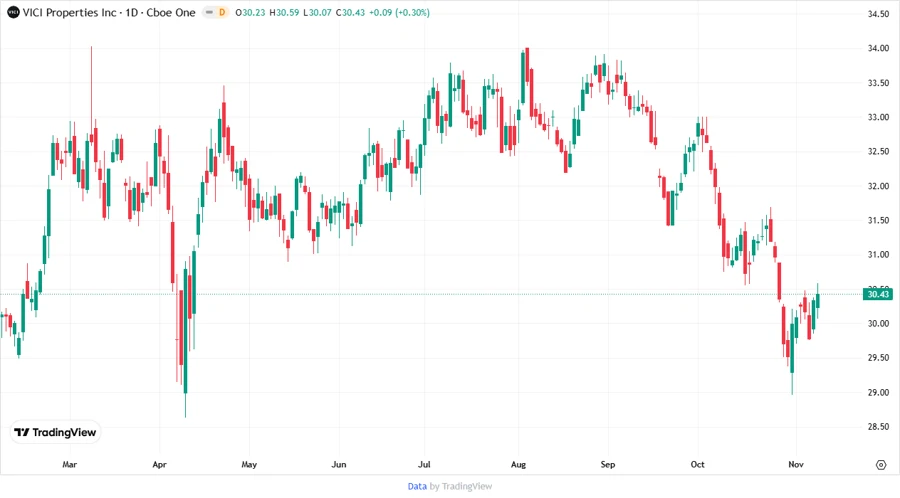Click the close value C30.43
This screenshot has width=900, height=498.
click(350, 12)
